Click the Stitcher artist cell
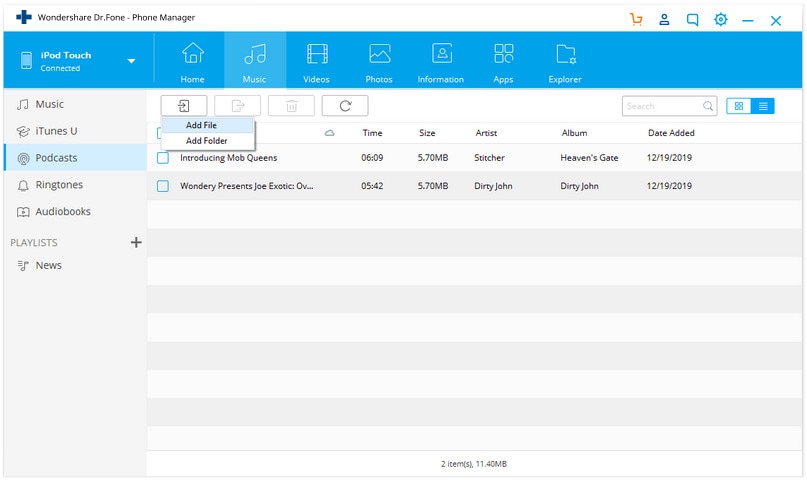 click(x=489, y=158)
